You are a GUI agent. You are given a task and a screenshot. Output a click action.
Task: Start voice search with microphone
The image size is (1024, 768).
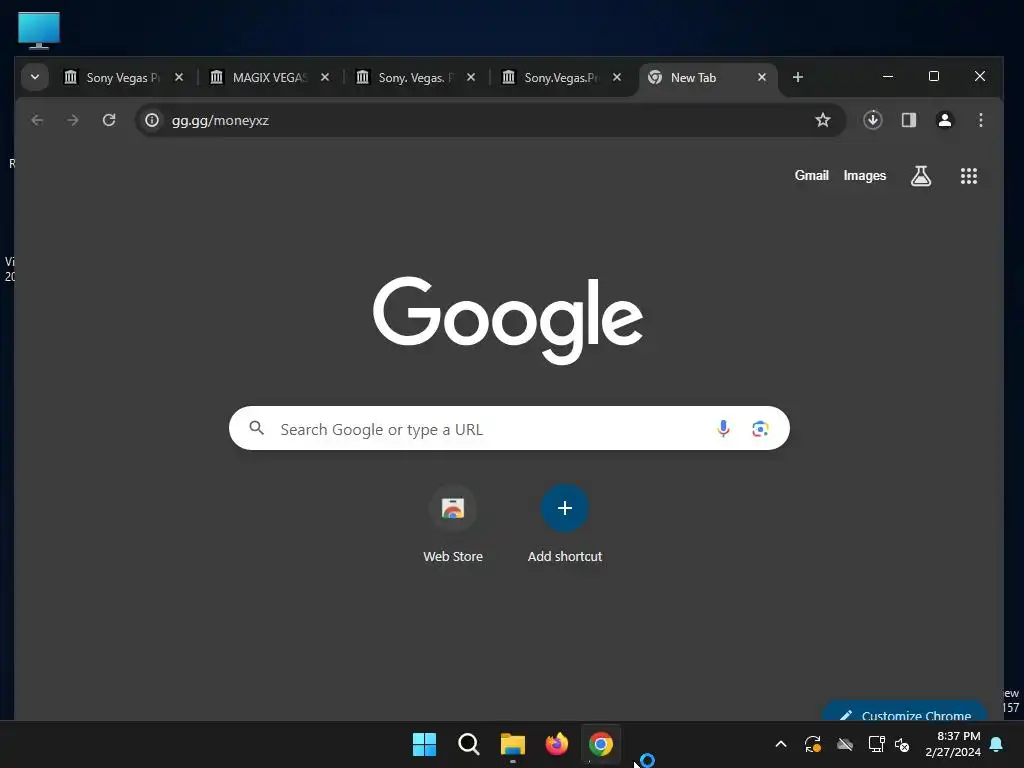(723, 428)
